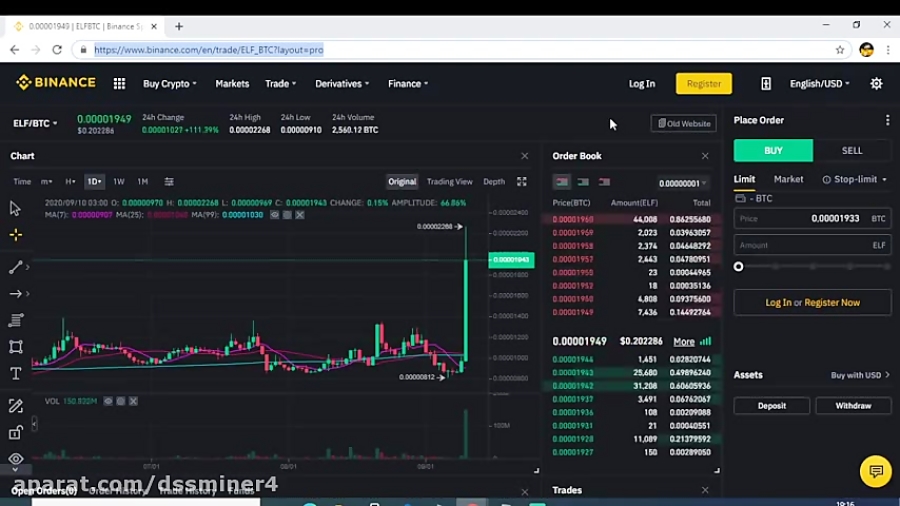The height and width of the screenshot is (506, 900).
Task: Open the live chat support bubble
Action: coord(875,472)
